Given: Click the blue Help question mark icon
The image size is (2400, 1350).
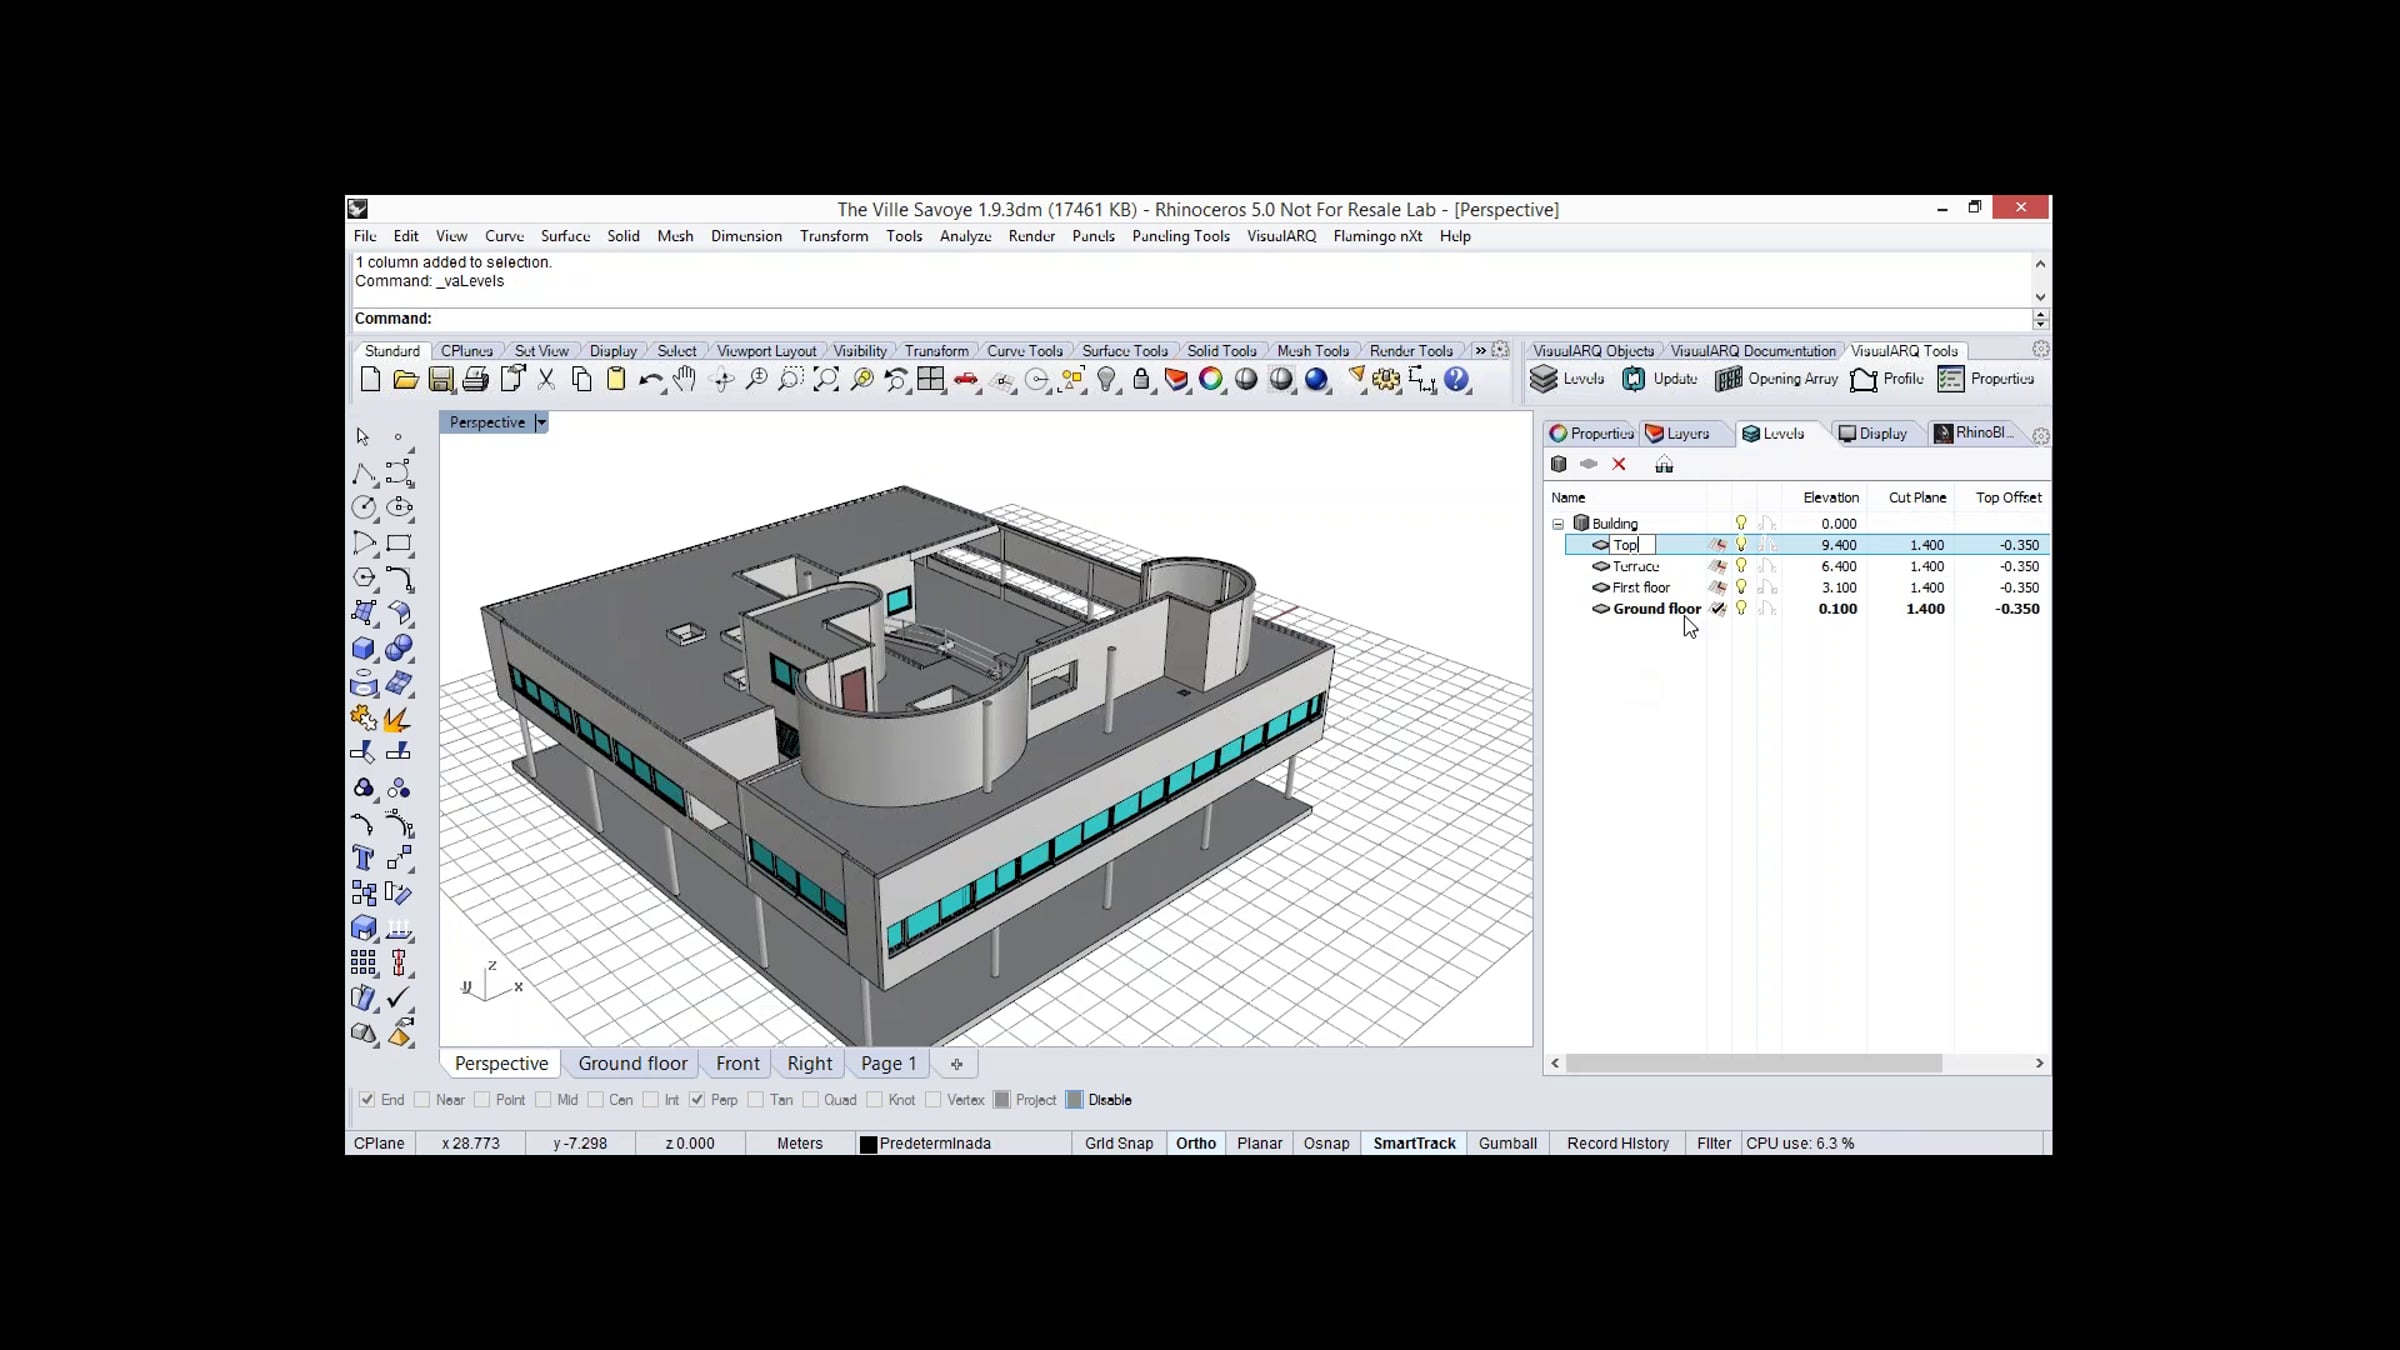Looking at the screenshot, I should [1456, 379].
